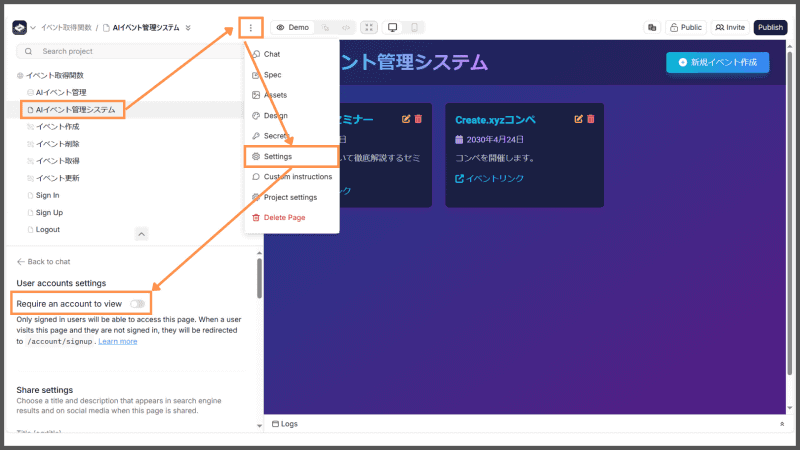Screen dimensions: 800x450
Task: Delete the セミナー event card
Action: click(418, 119)
